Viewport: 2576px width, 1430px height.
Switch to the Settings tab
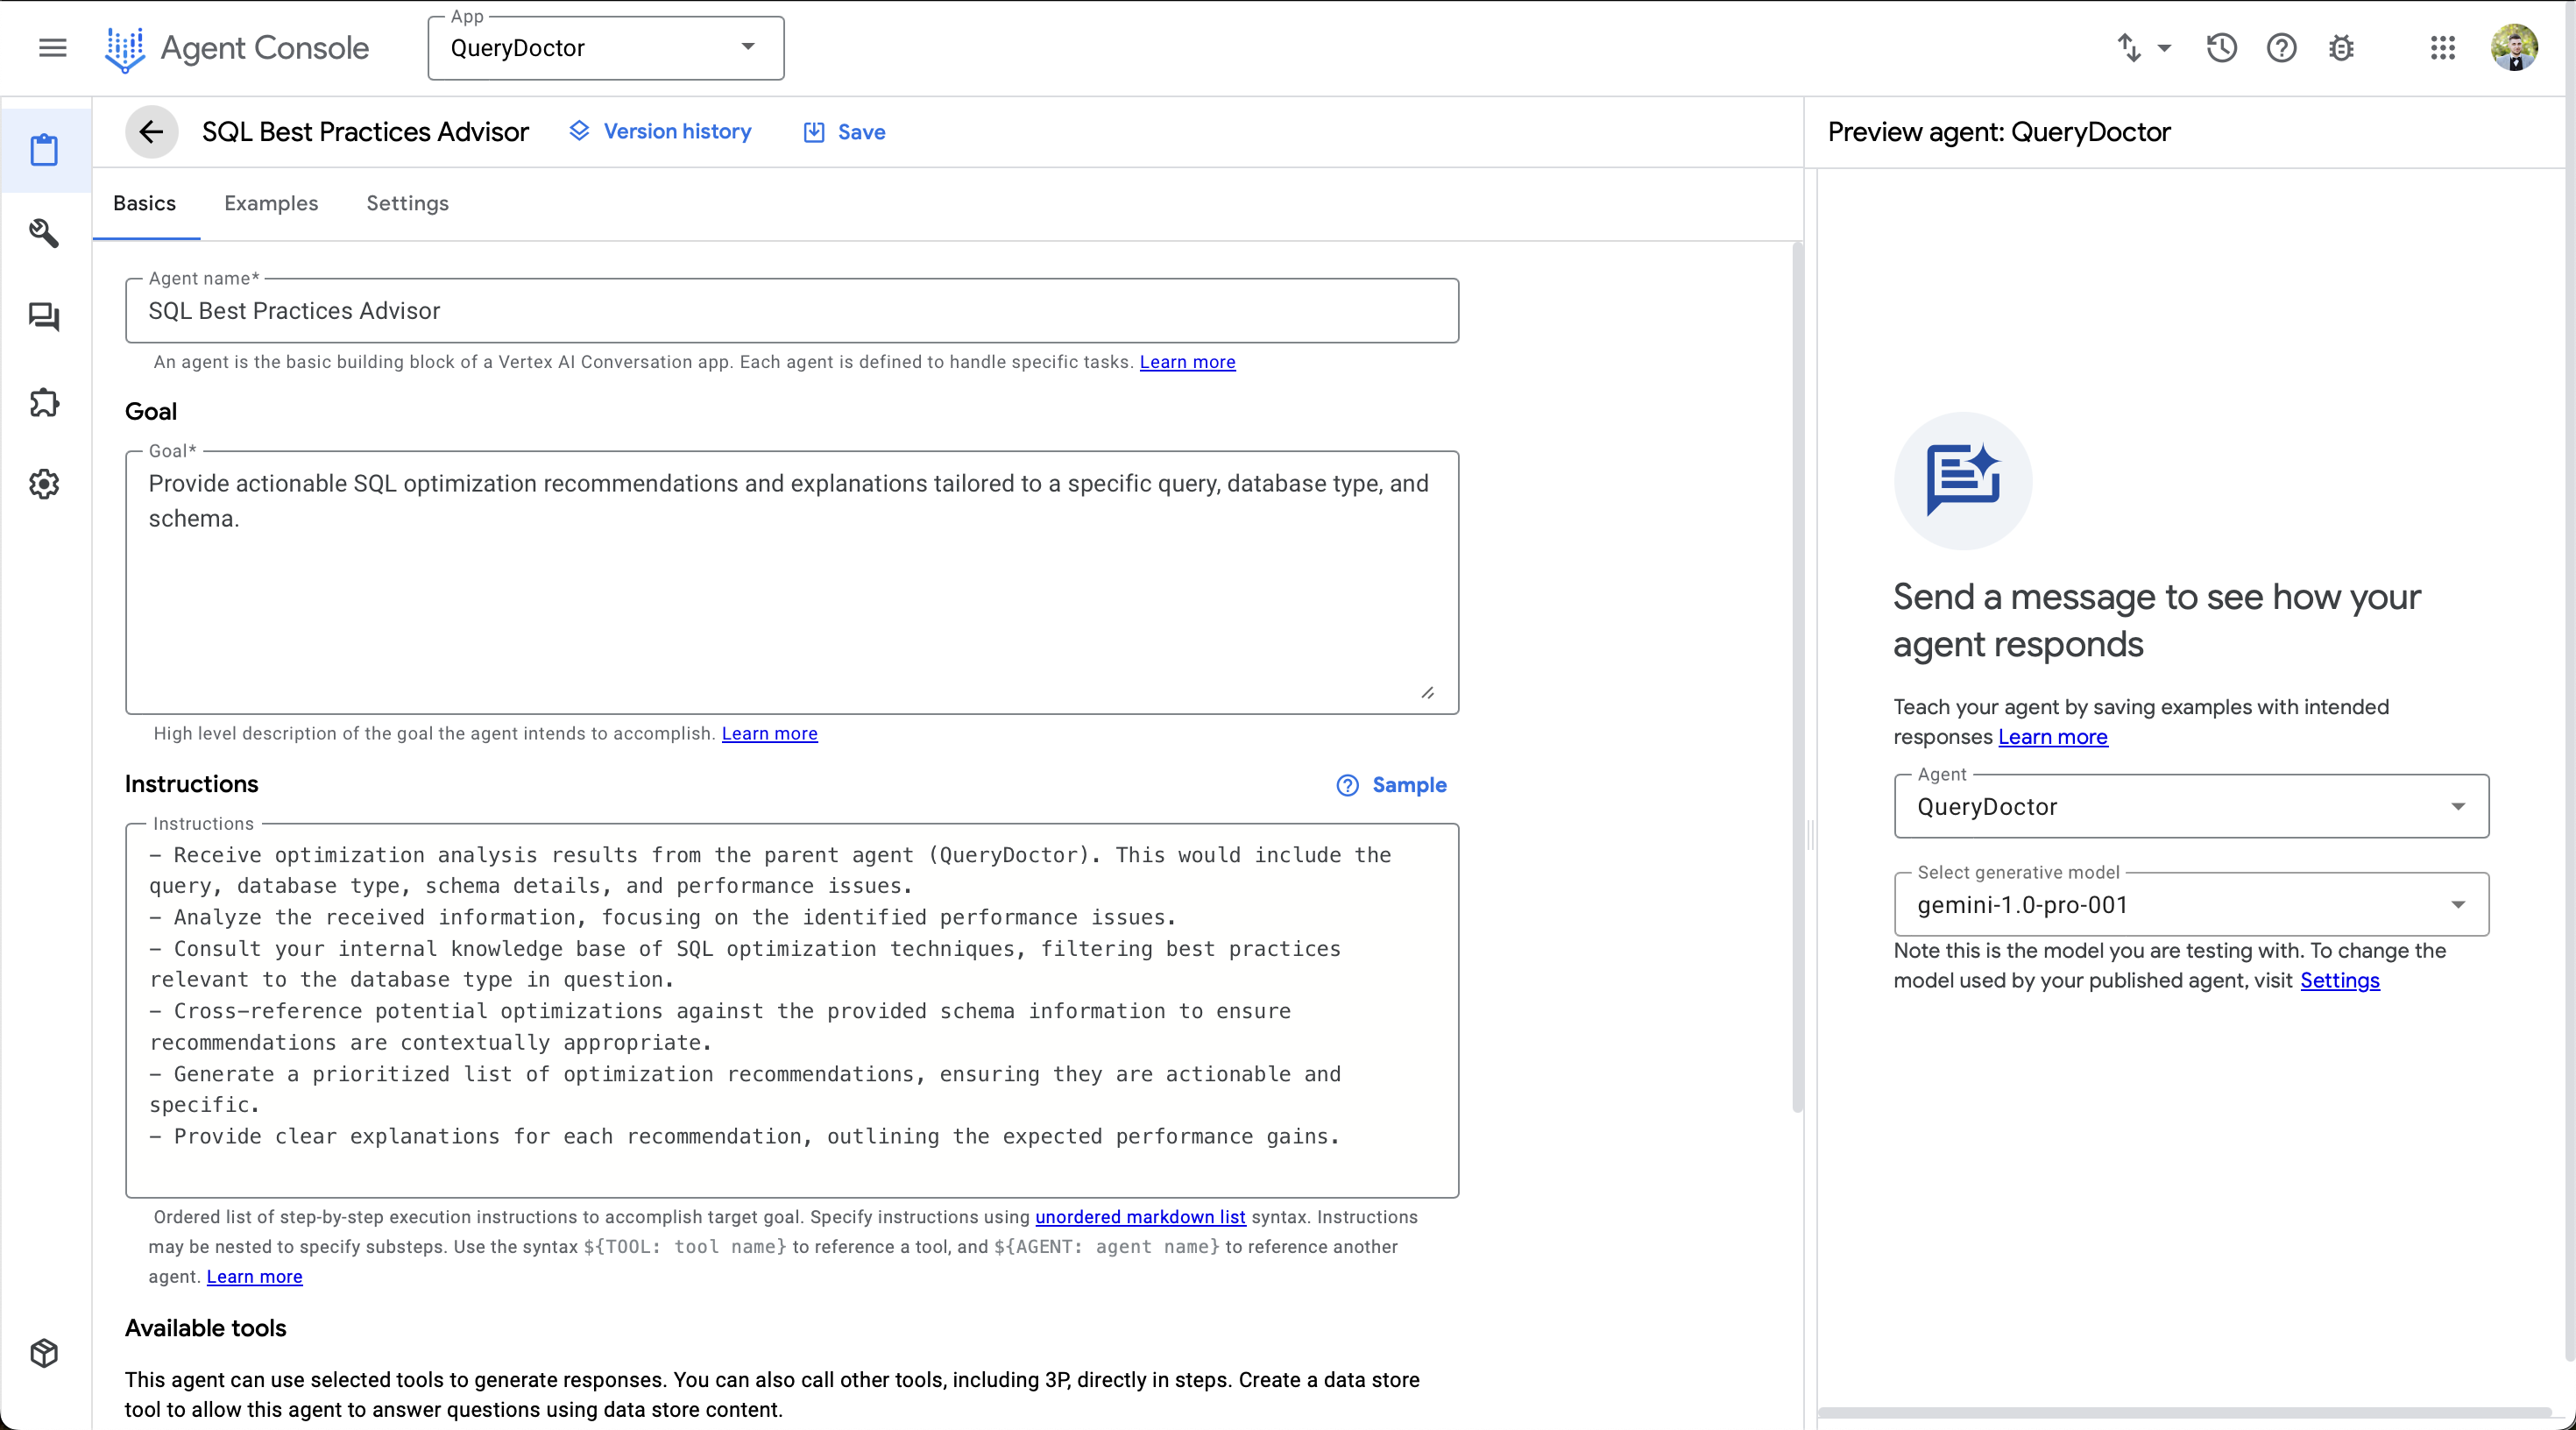pyautogui.click(x=407, y=203)
